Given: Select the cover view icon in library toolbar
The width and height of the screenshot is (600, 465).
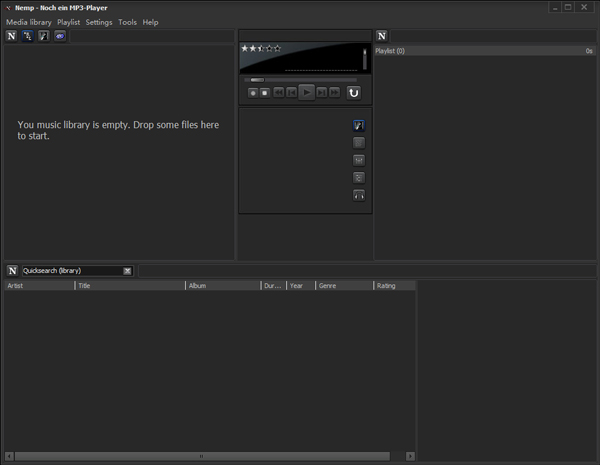Looking at the screenshot, I should pyautogui.click(x=43, y=36).
